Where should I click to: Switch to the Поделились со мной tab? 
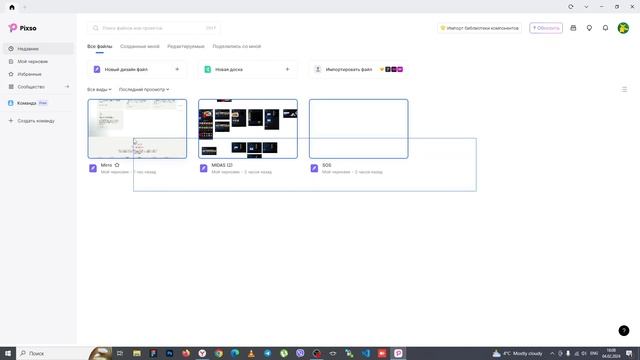point(236,47)
